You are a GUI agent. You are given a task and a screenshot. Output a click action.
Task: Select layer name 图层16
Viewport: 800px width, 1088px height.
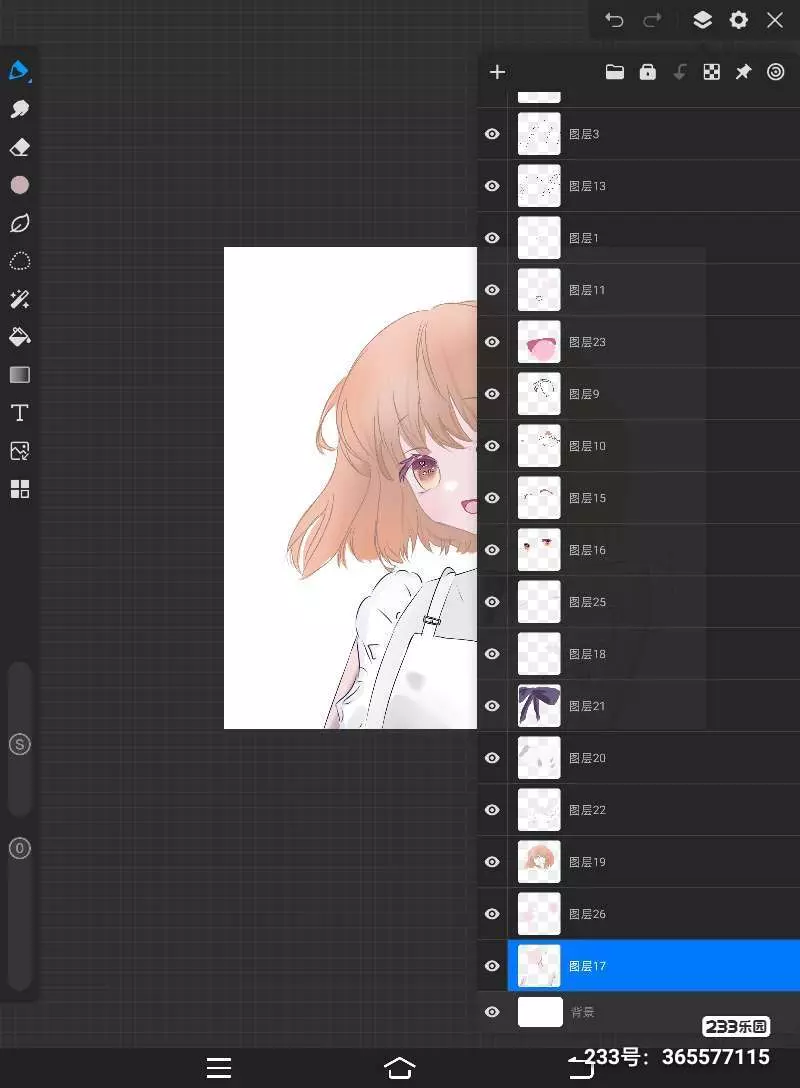(587, 550)
